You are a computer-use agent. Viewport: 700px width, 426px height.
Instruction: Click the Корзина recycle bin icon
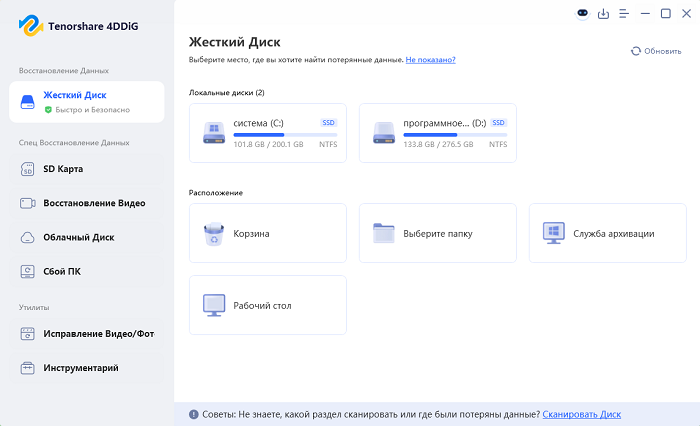click(214, 233)
